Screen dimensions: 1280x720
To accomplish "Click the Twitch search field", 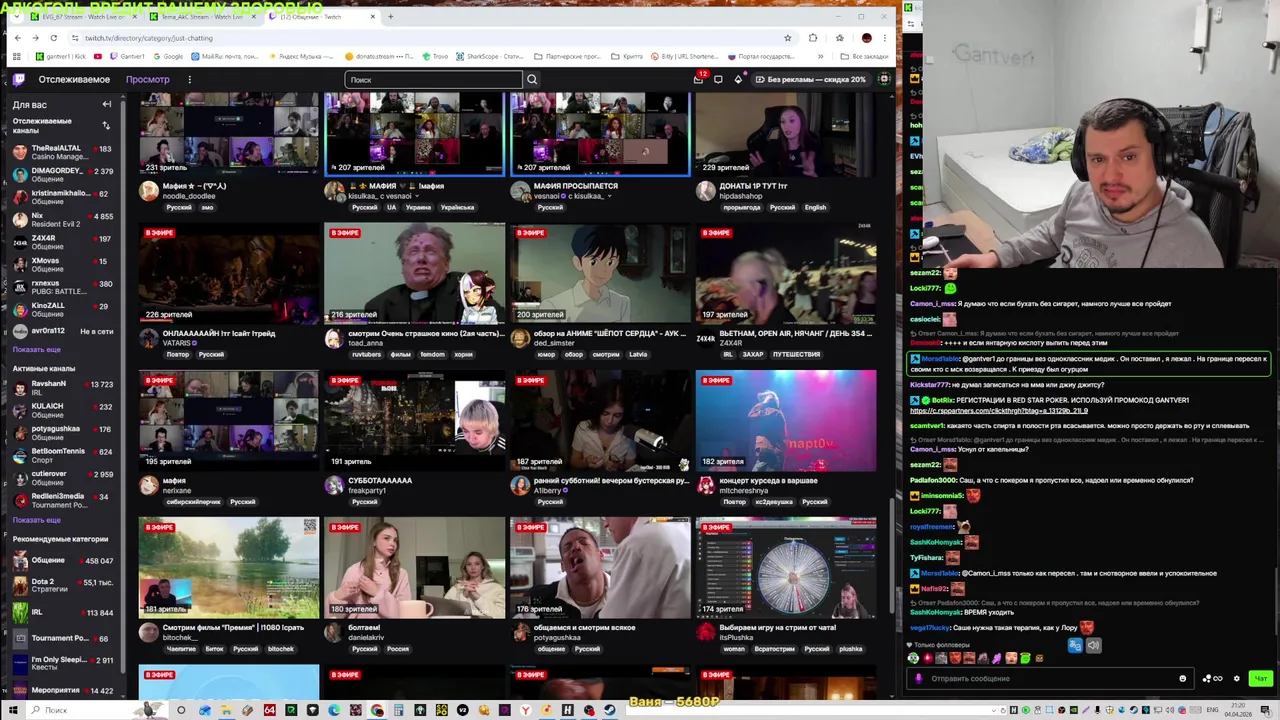I will click(434, 79).
